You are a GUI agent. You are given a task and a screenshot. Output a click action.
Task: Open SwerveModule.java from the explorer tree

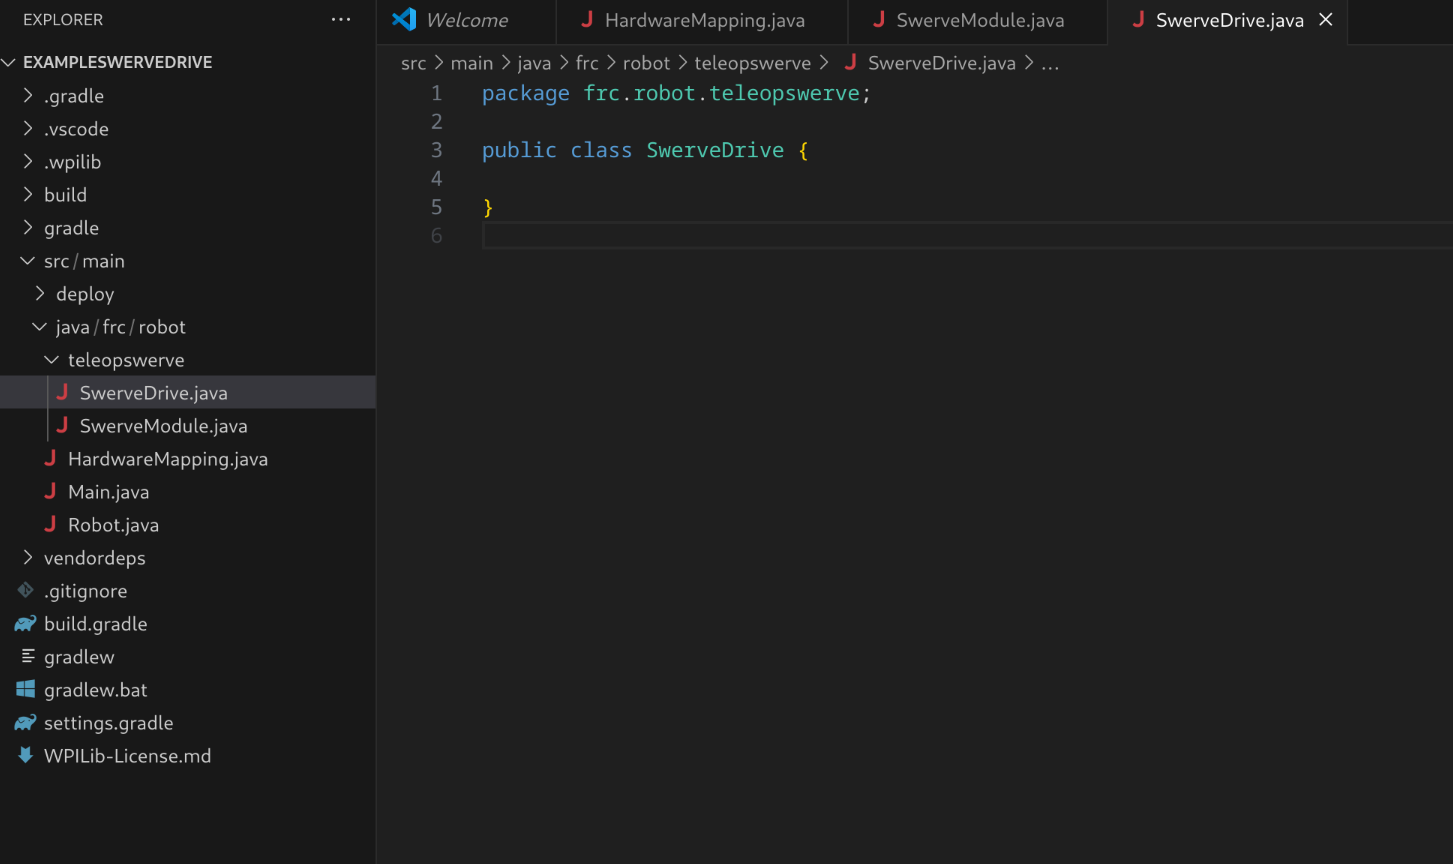tap(188, 426)
